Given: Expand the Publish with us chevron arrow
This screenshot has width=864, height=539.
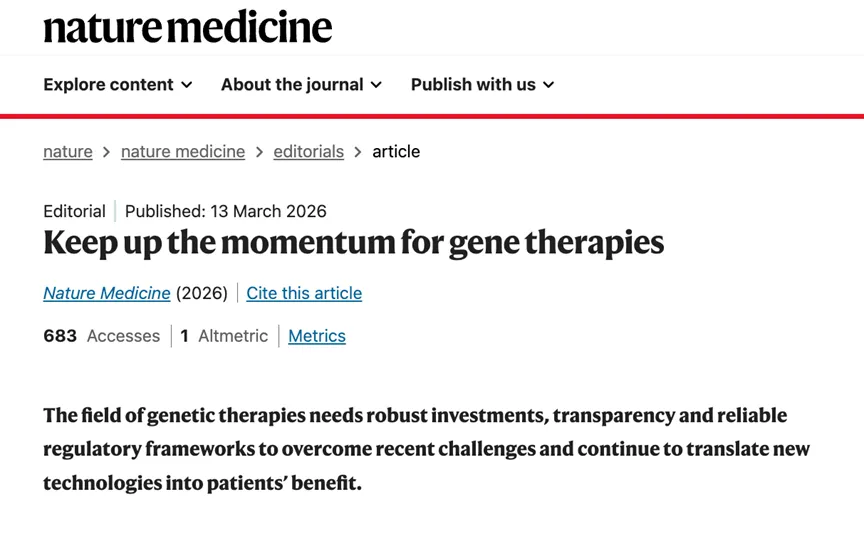Looking at the screenshot, I should click(549, 86).
